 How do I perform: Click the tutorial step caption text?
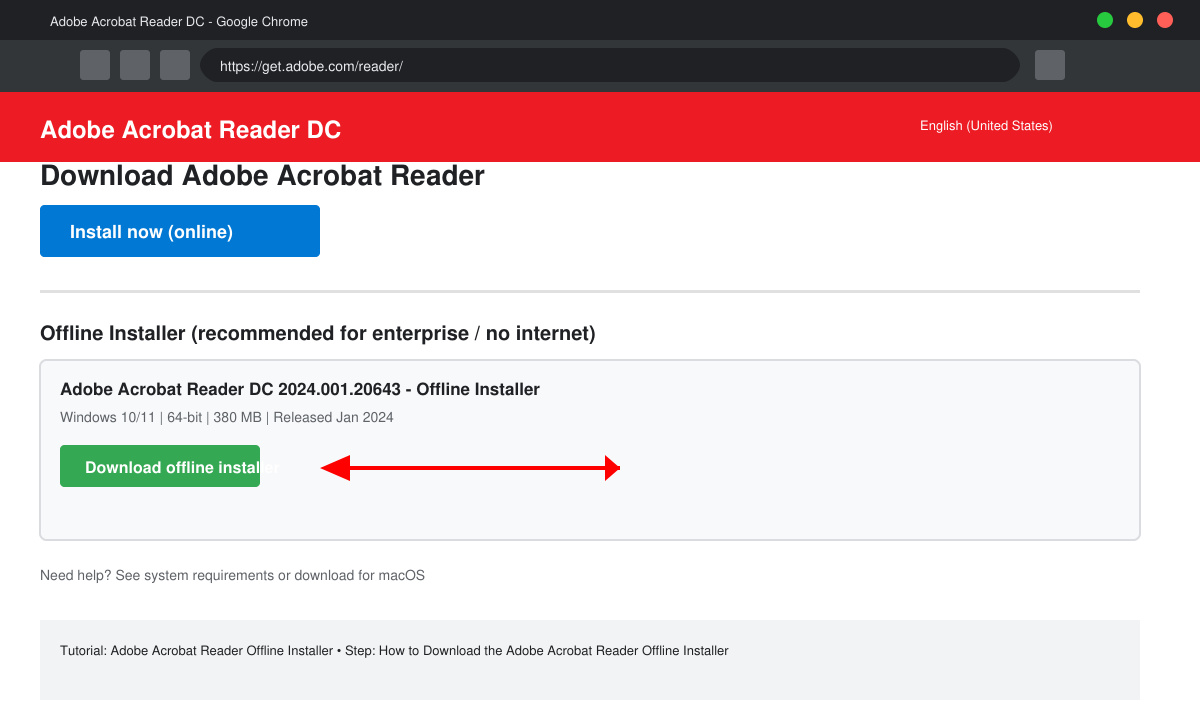394,651
